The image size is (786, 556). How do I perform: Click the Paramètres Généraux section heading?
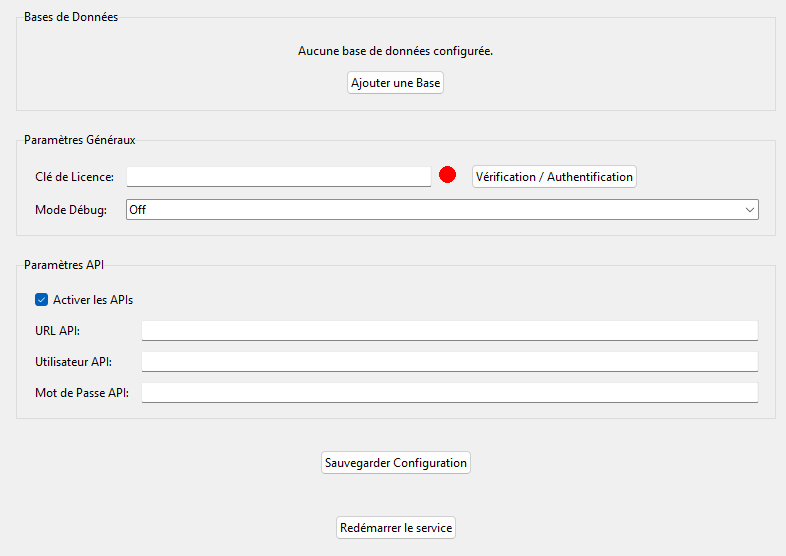80,140
